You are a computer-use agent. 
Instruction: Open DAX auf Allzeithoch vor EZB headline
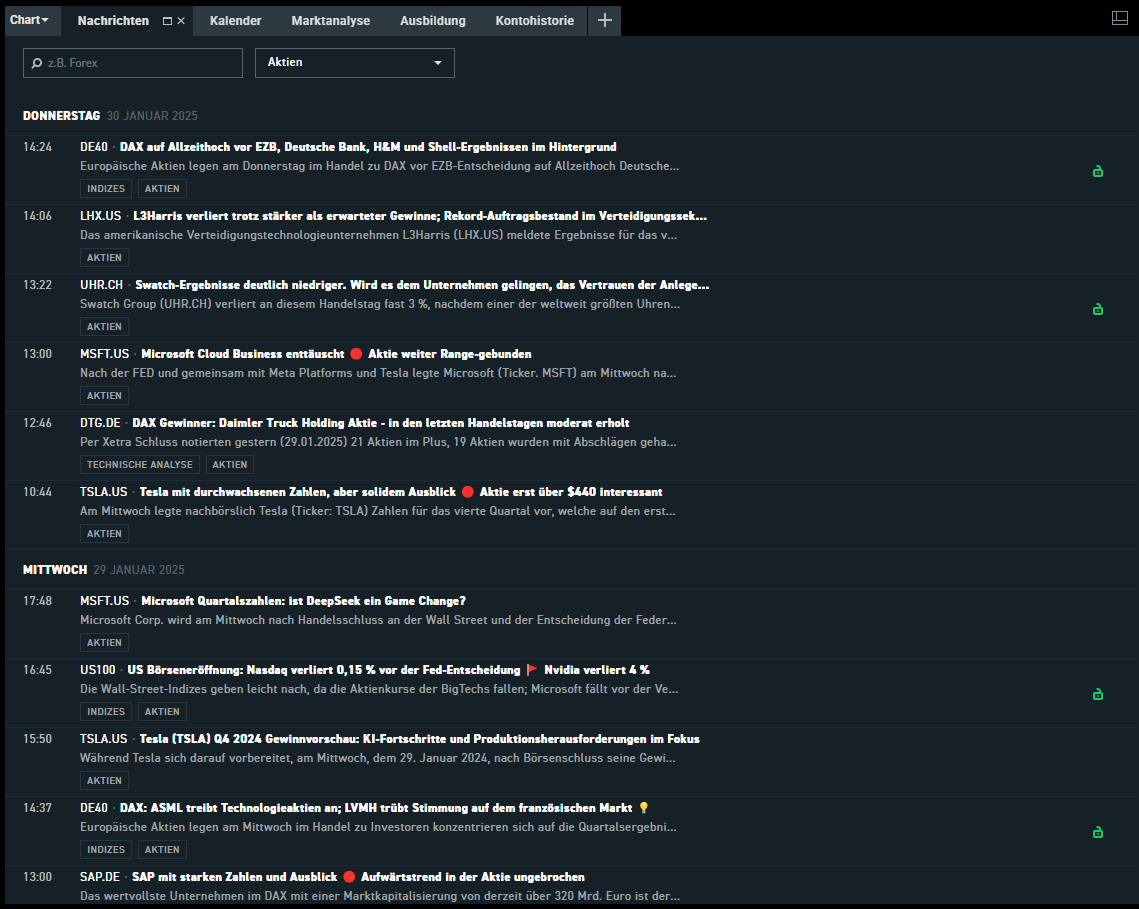(x=368, y=147)
